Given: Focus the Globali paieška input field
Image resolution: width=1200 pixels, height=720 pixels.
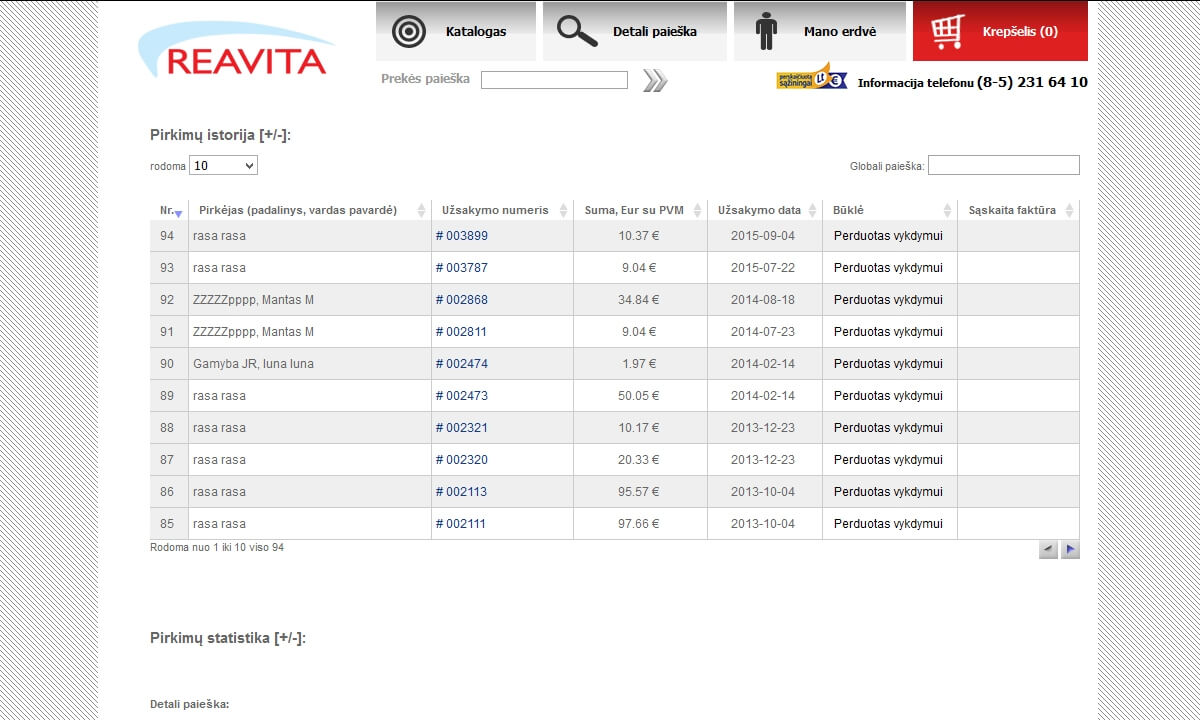Looking at the screenshot, I should pos(1004,165).
